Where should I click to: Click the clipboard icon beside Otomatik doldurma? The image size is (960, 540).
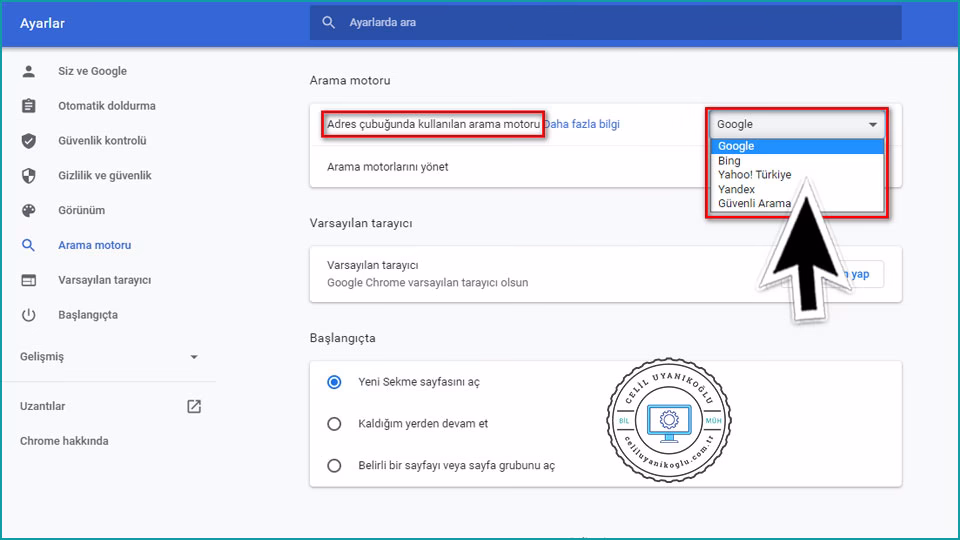click(x=29, y=106)
